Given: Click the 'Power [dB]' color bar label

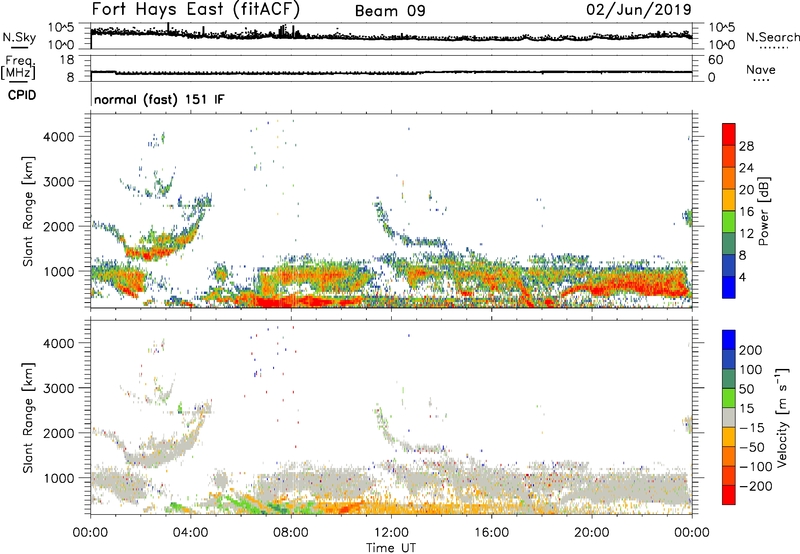Looking at the screenshot, I should click(764, 211).
